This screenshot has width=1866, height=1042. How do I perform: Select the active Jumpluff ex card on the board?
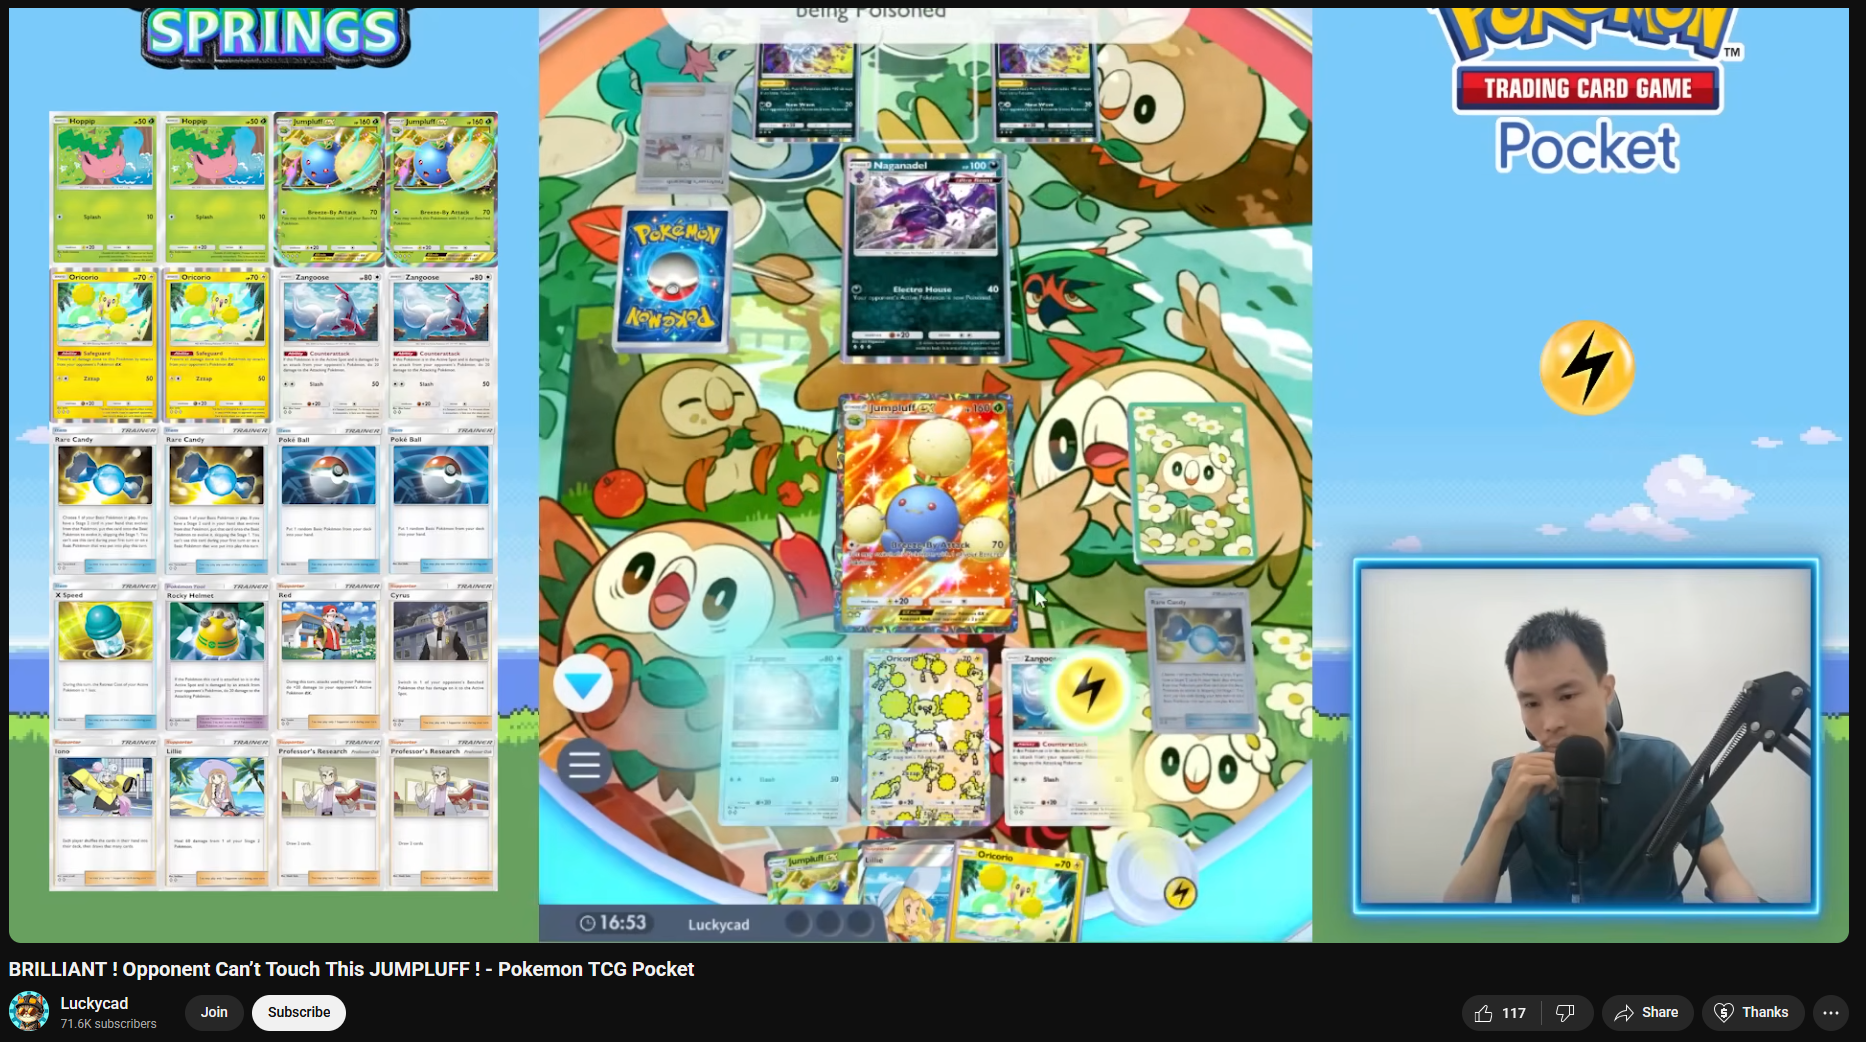click(x=925, y=513)
